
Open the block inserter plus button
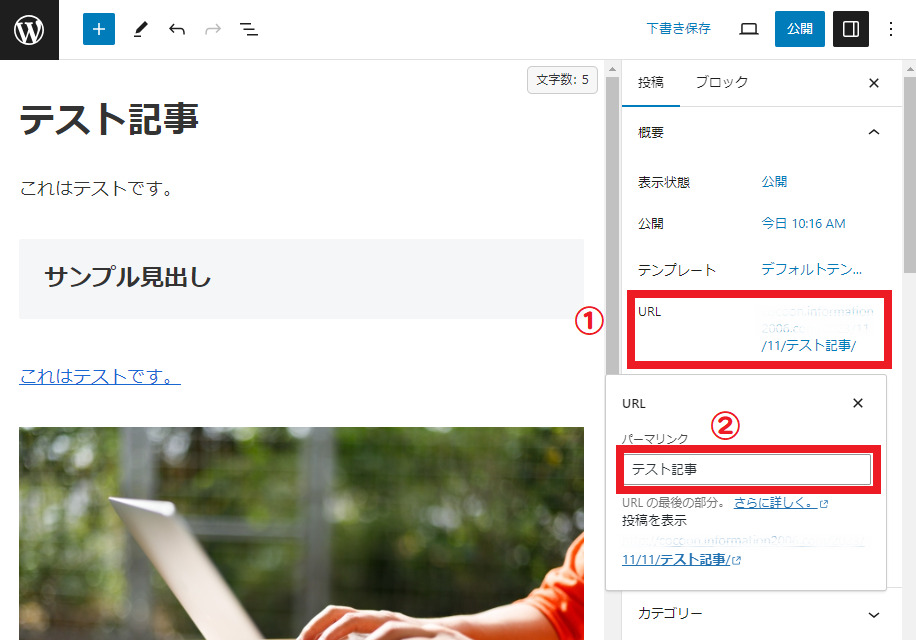pyautogui.click(x=98, y=29)
